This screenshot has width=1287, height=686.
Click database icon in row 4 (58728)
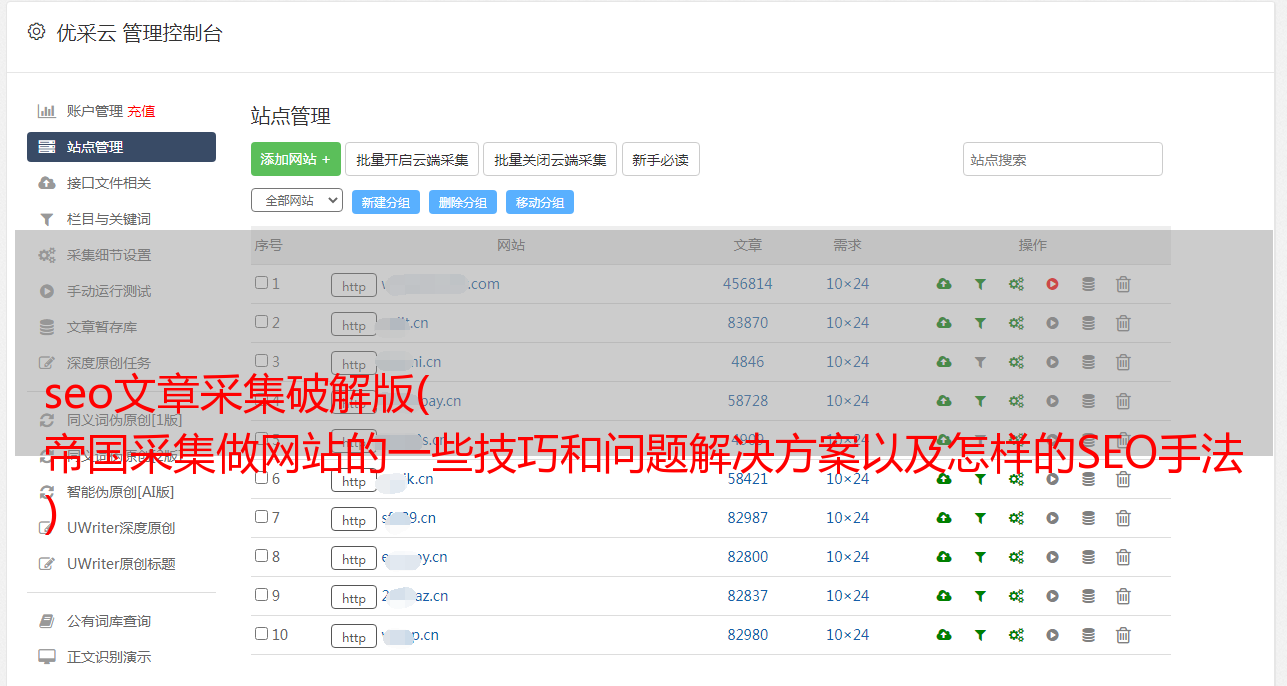pyautogui.click(x=1088, y=401)
